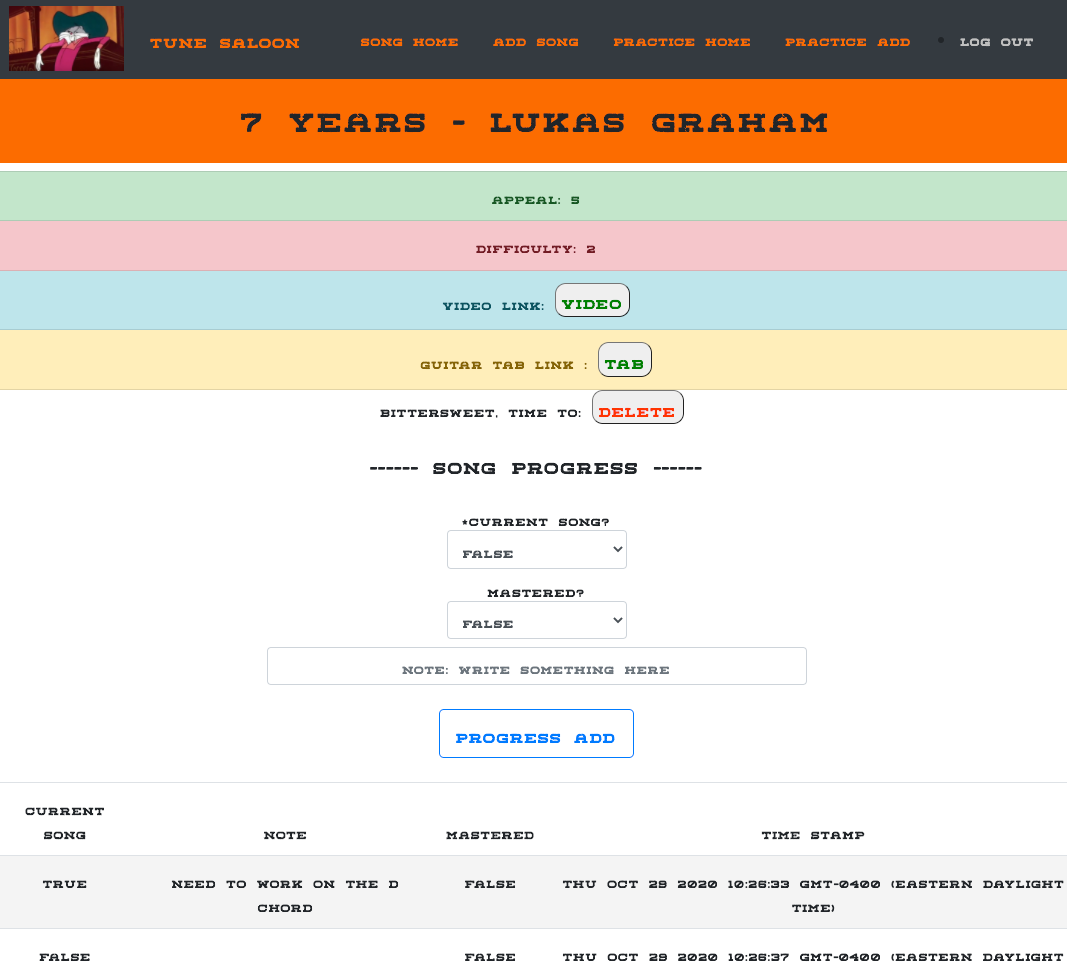
Task: Open the Tune Saloon brand link
Action: pos(225,43)
